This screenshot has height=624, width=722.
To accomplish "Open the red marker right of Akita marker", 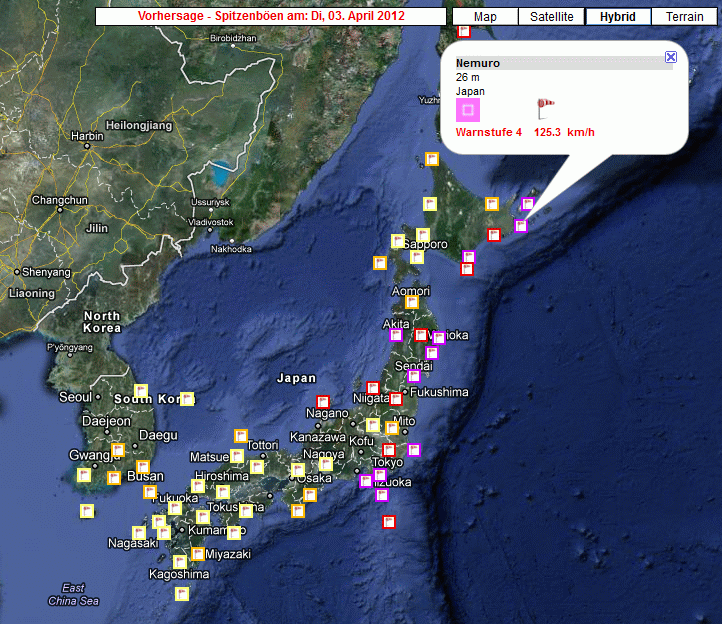I will pos(420,335).
